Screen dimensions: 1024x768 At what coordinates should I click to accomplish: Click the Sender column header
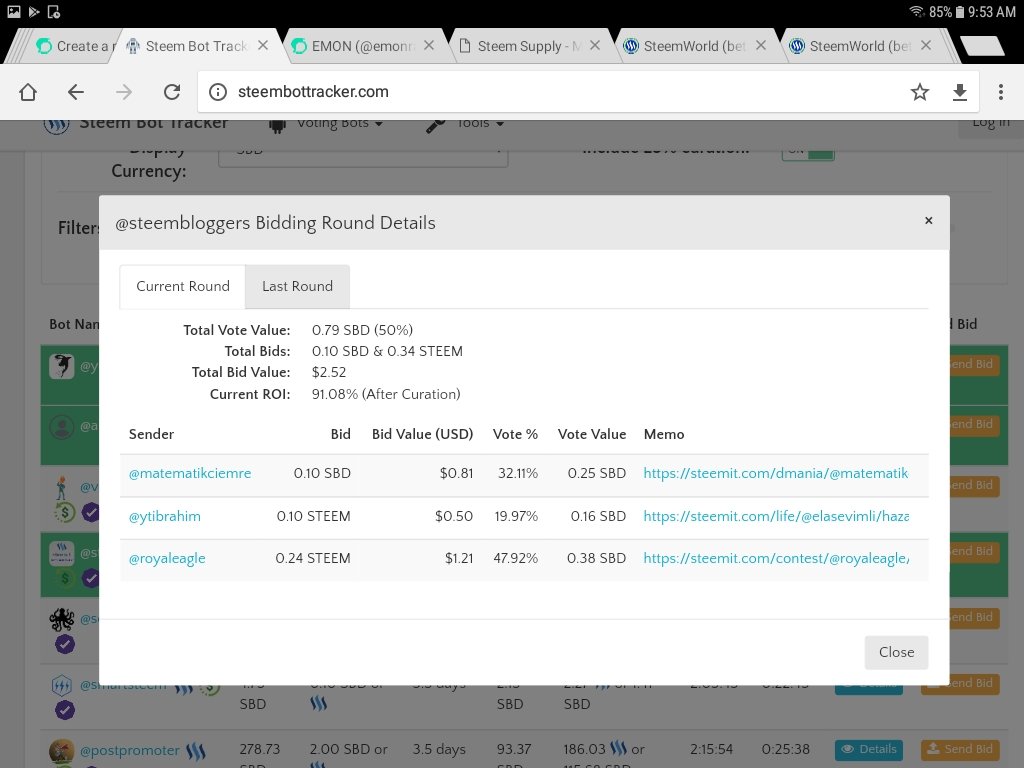pyautogui.click(x=152, y=434)
